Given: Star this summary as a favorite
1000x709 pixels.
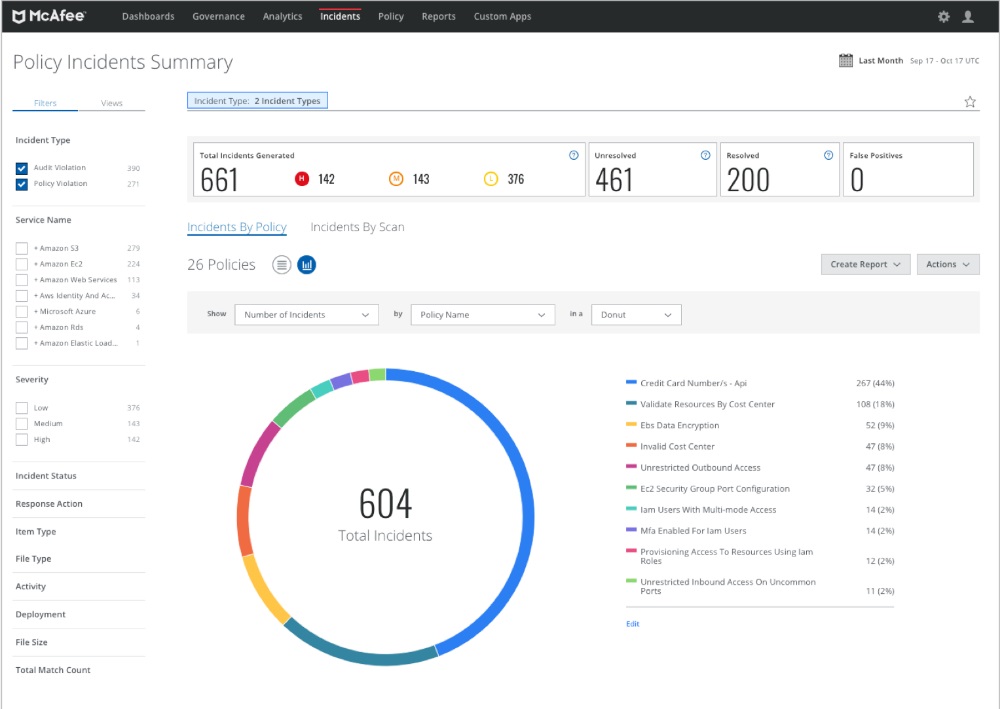Looking at the screenshot, I should click(970, 101).
